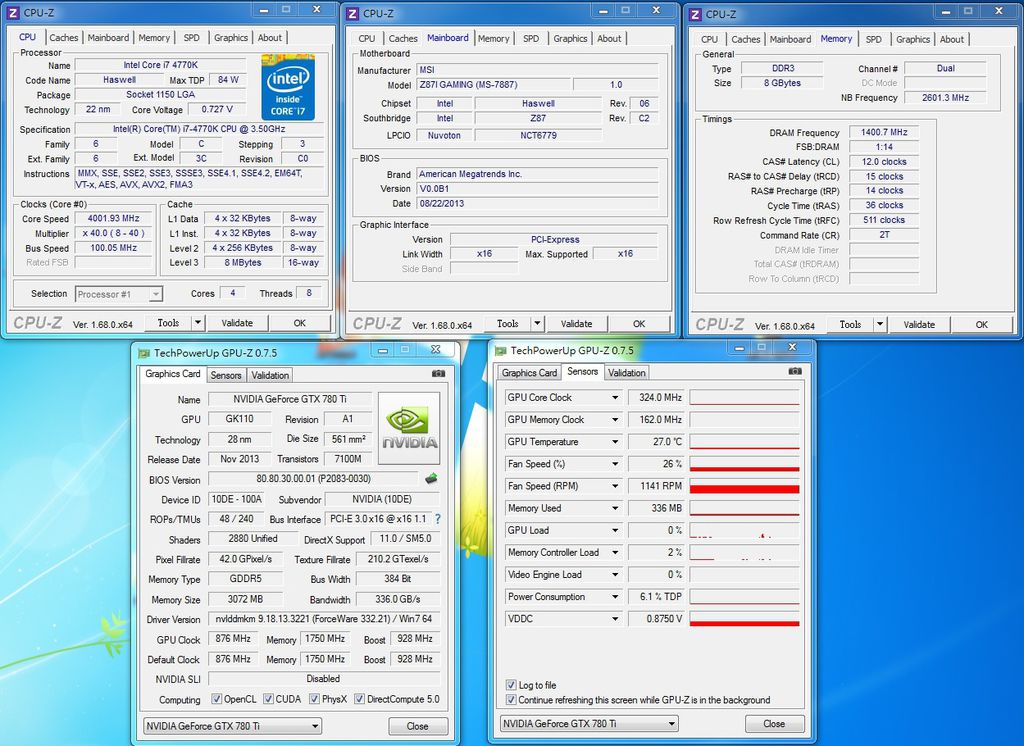The width and height of the screenshot is (1024, 746).
Task: Click the GPU Temperature reading 27.0 °C
Action: click(x=656, y=442)
